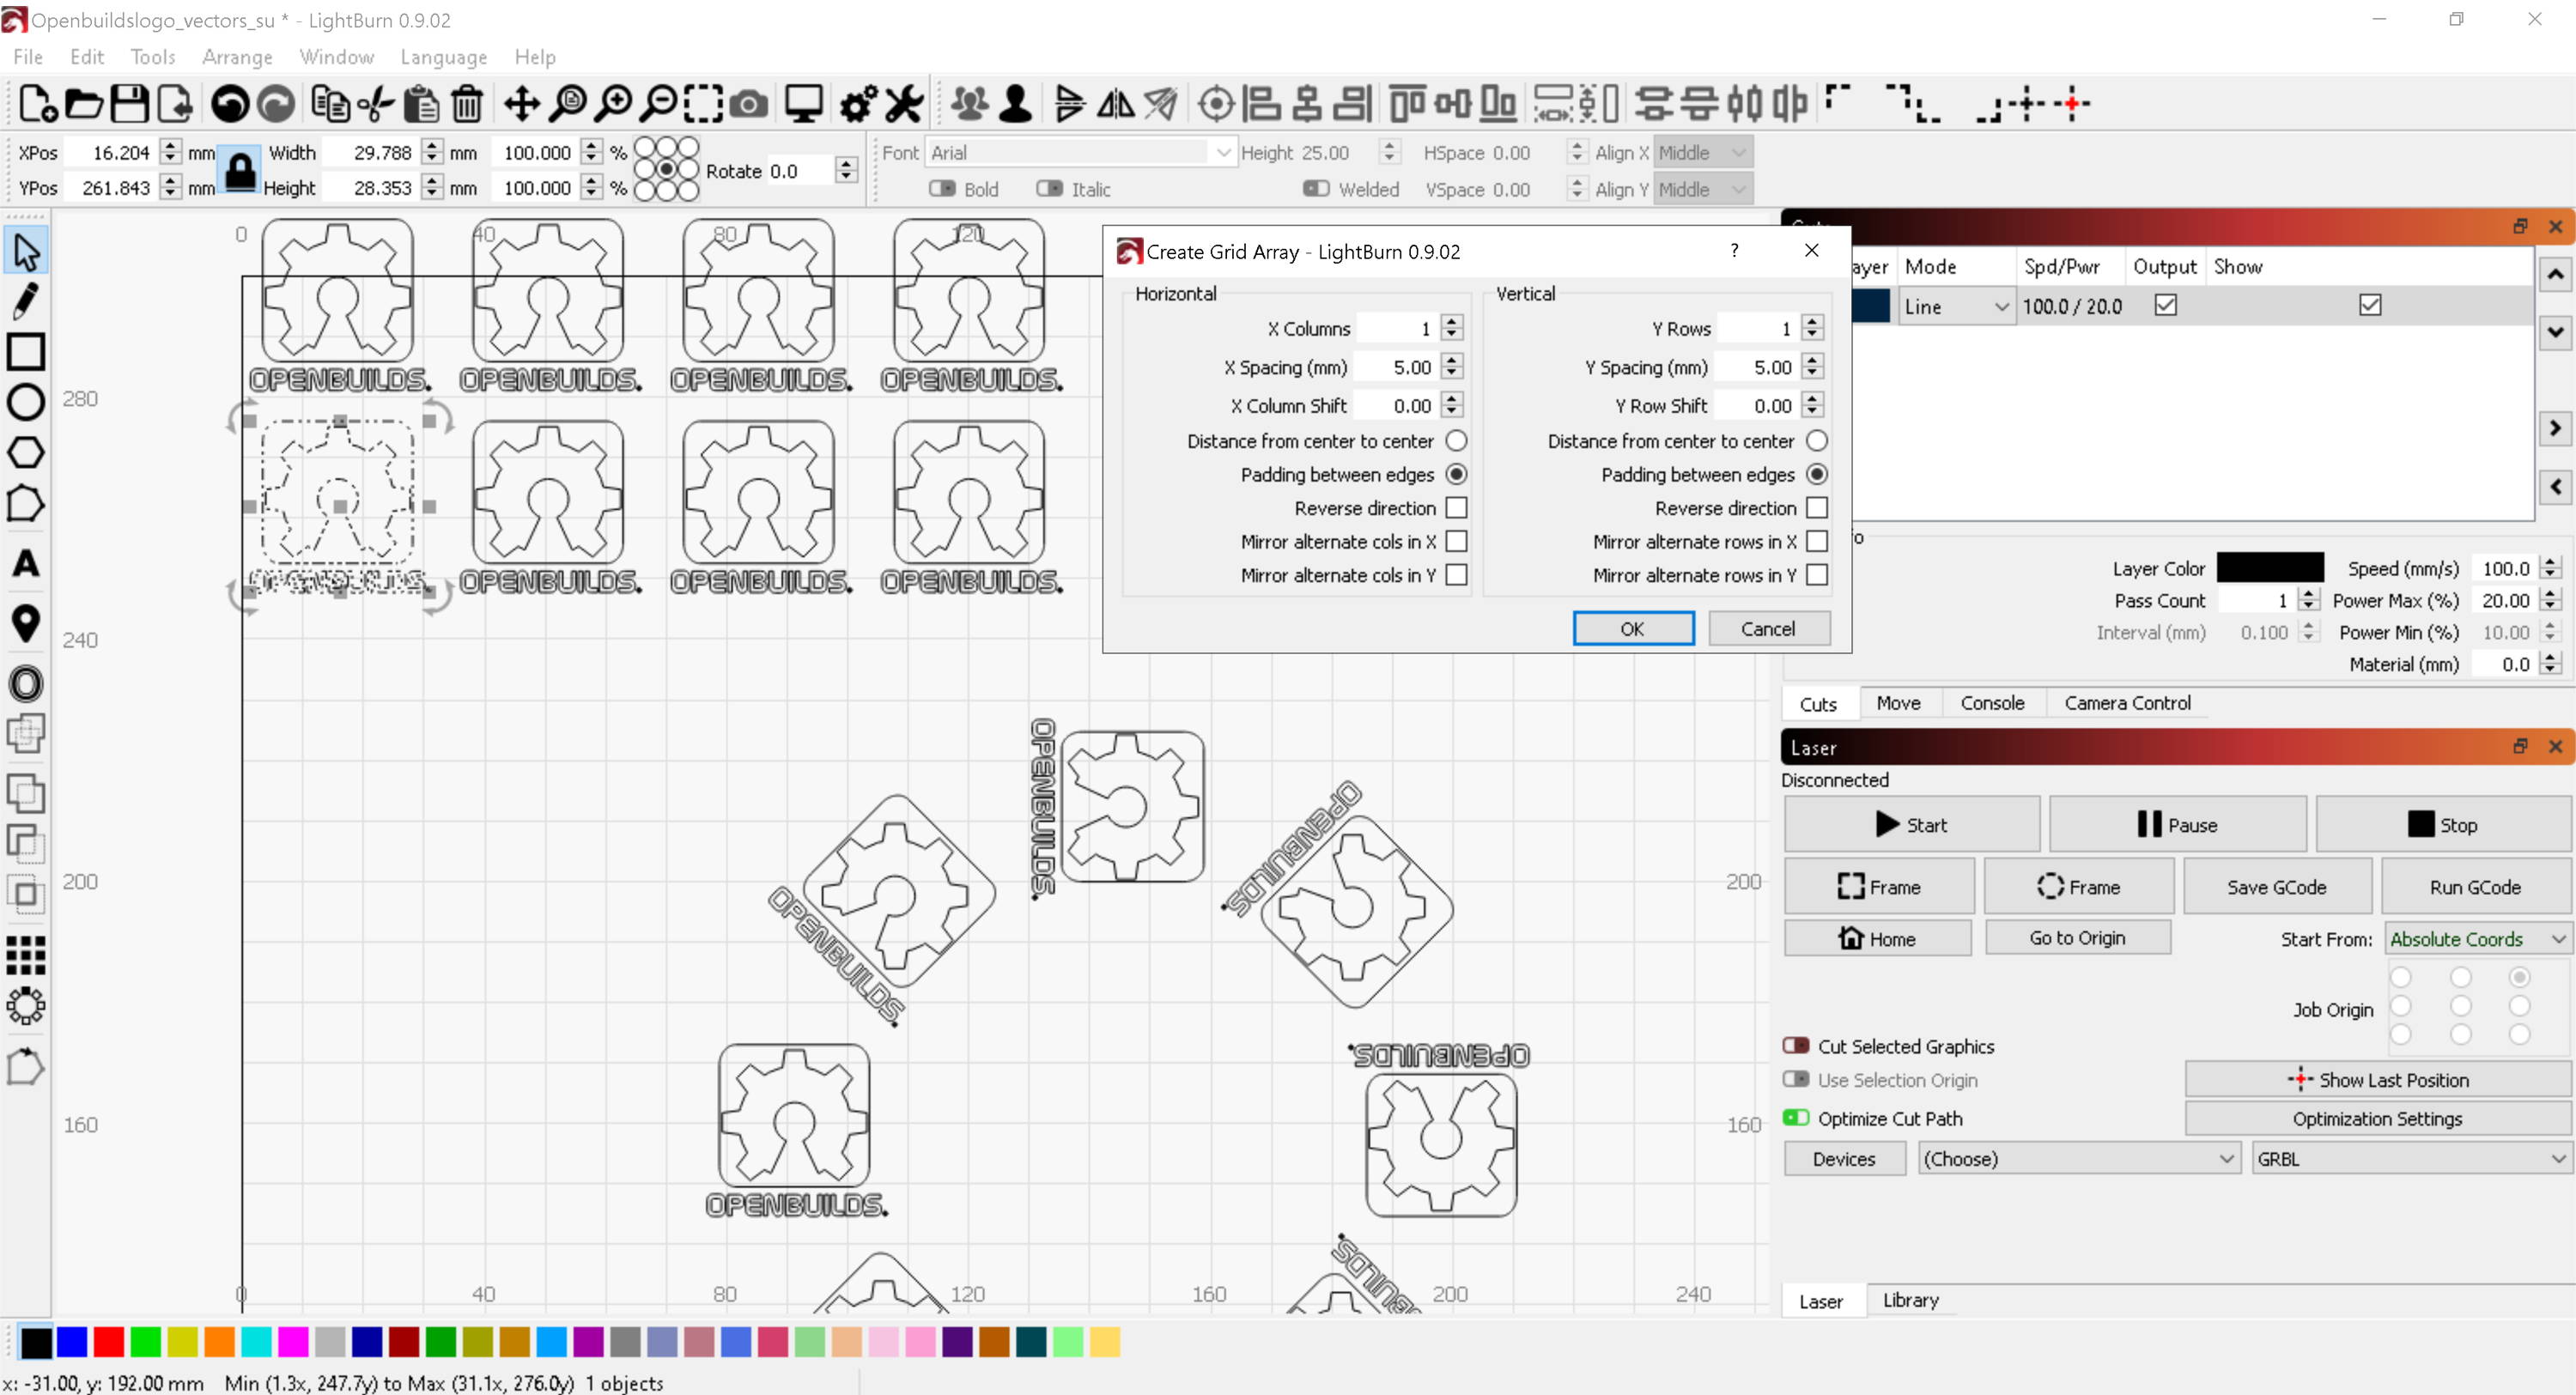Click the Home button
The image size is (2576, 1395).
[x=1877, y=939]
